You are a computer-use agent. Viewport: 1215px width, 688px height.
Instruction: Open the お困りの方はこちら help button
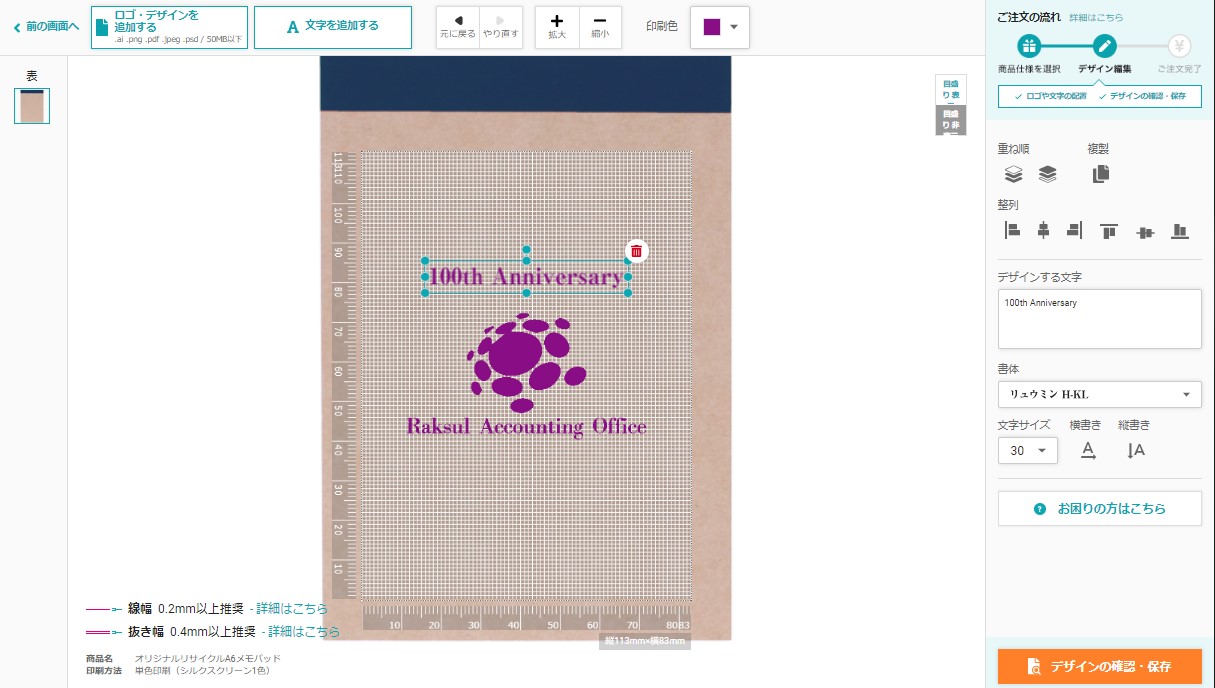[1100, 509]
